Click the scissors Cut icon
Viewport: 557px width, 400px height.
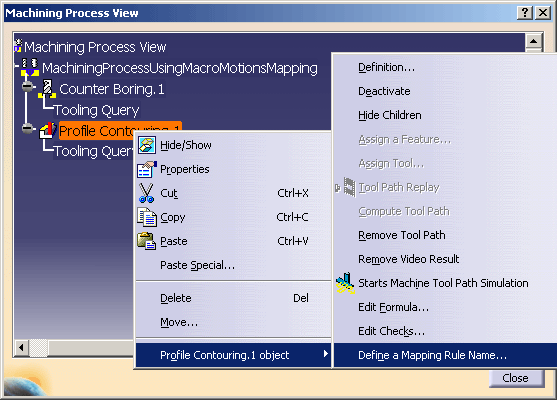[x=146, y=193]
